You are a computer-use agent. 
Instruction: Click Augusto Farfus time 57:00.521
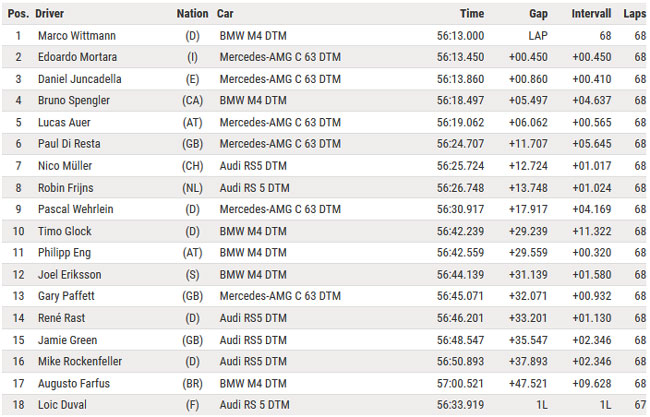tap(460, 384)
